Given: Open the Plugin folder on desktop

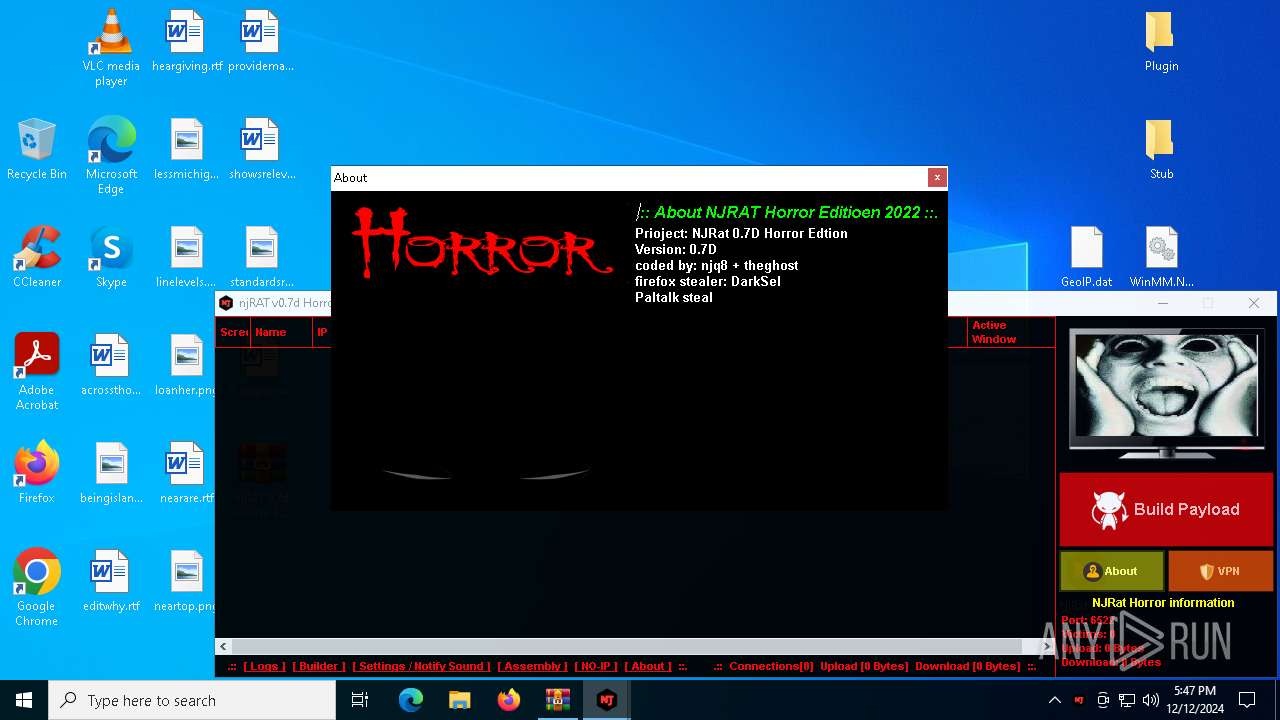Looking at the screenshot, I should (1161, 41).
